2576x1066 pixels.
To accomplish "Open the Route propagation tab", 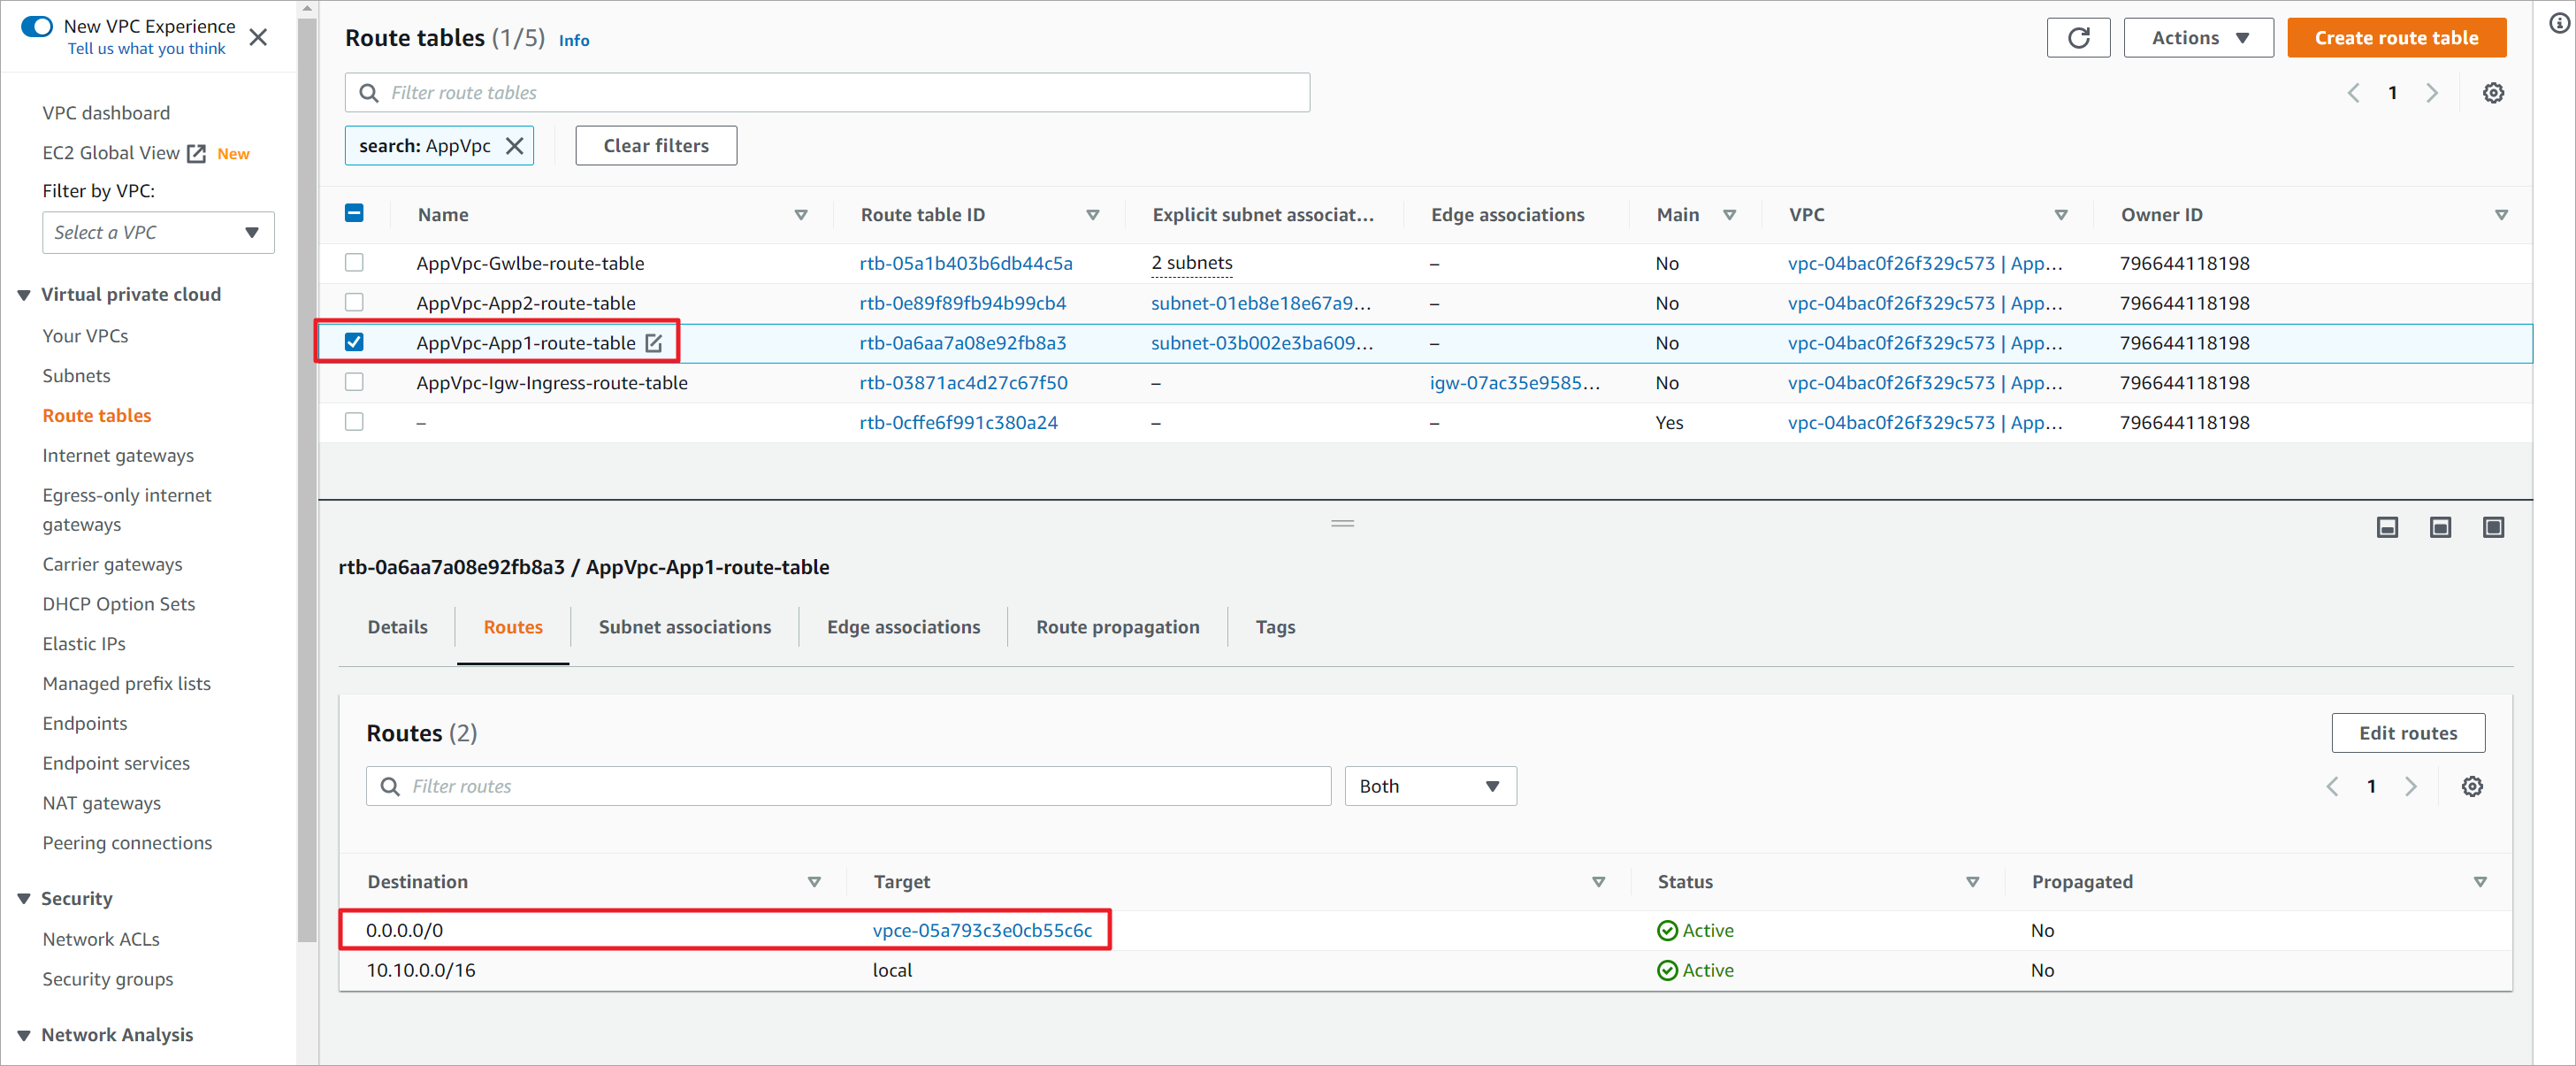I will tap(1117, 628).
